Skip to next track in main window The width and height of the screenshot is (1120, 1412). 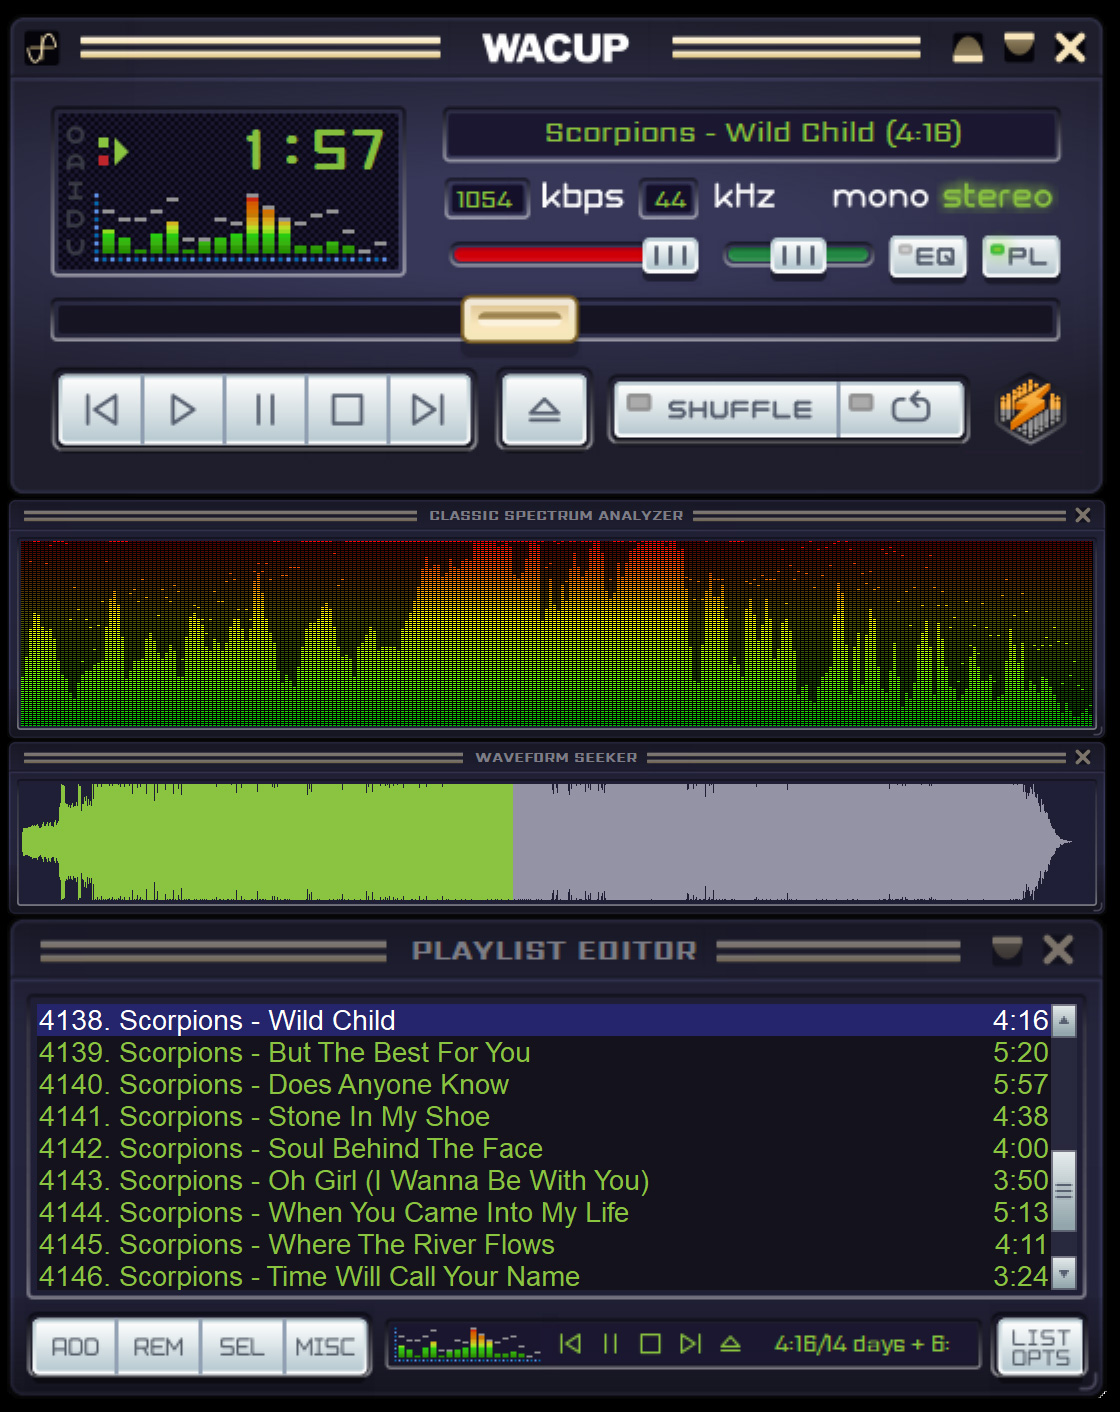coord(429,410)
